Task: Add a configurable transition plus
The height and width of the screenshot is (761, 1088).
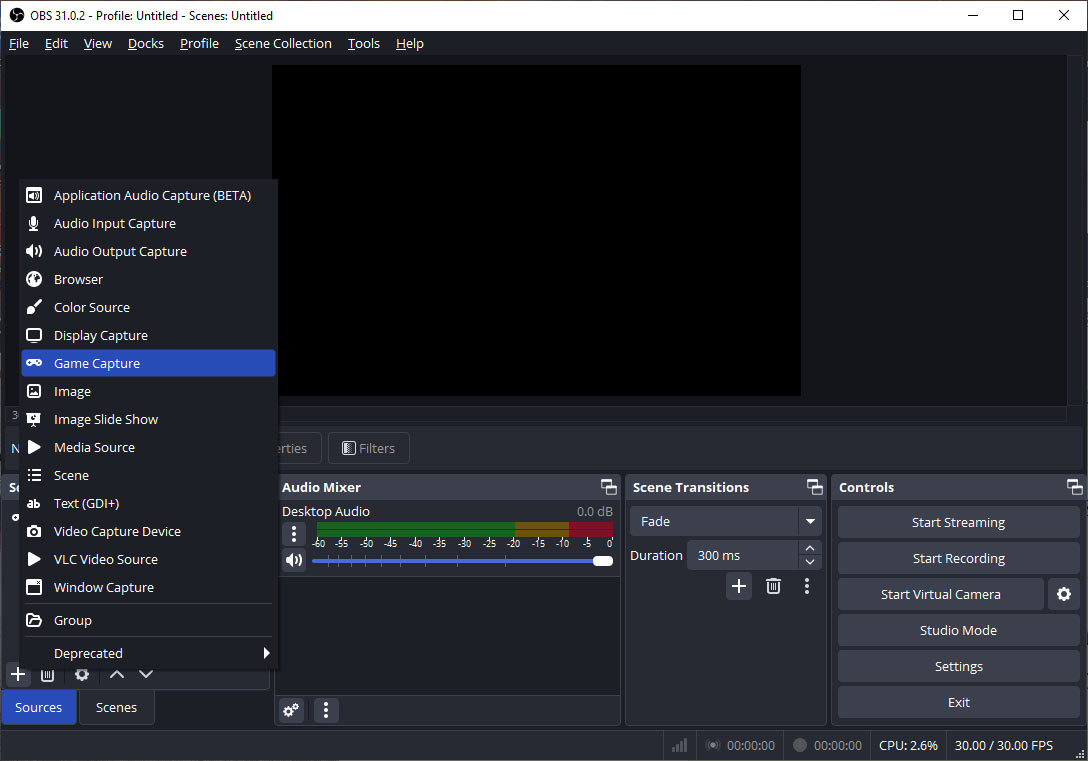Action: [739, 586]
